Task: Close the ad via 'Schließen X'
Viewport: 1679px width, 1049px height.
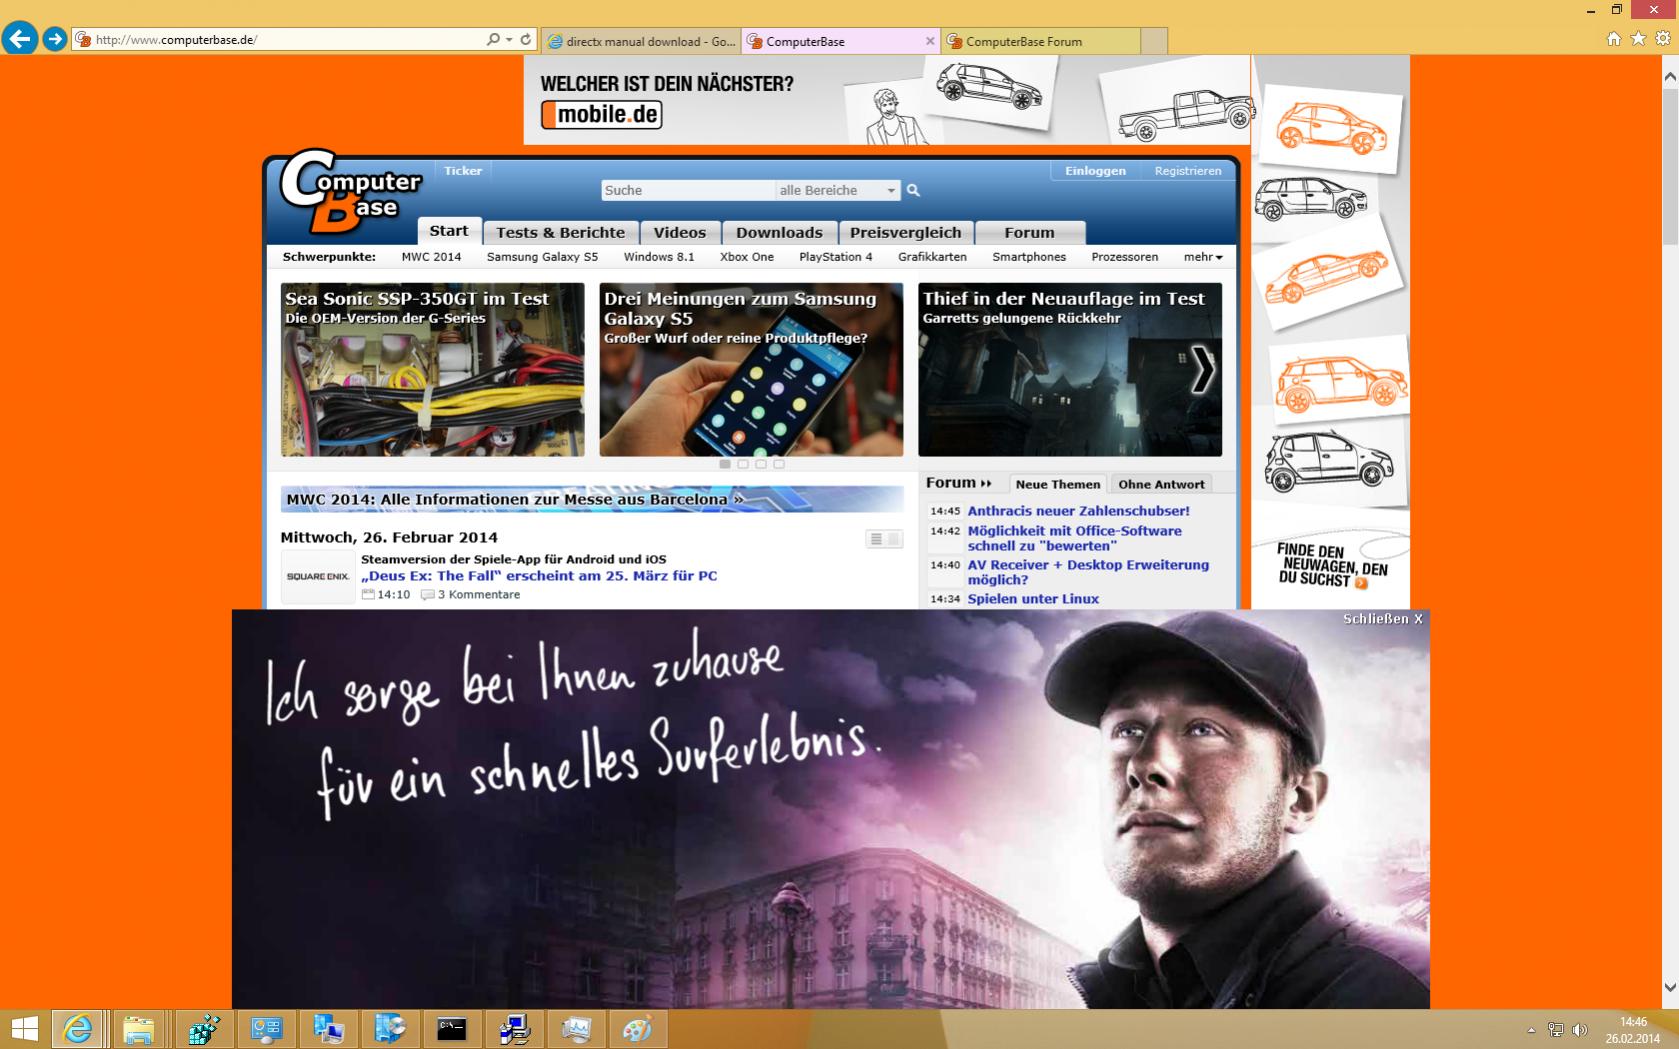Action: [1383, 619]
